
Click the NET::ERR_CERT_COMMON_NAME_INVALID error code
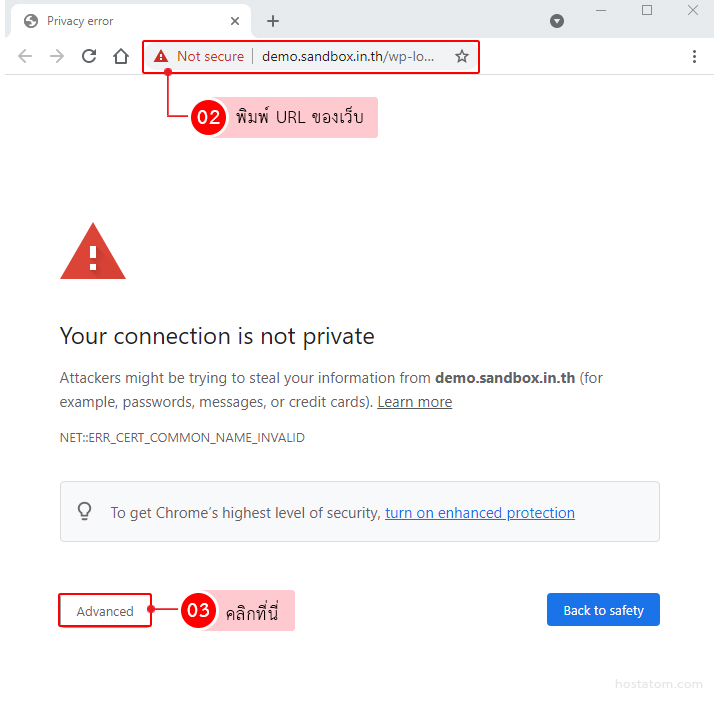click(x=182, y=438)
